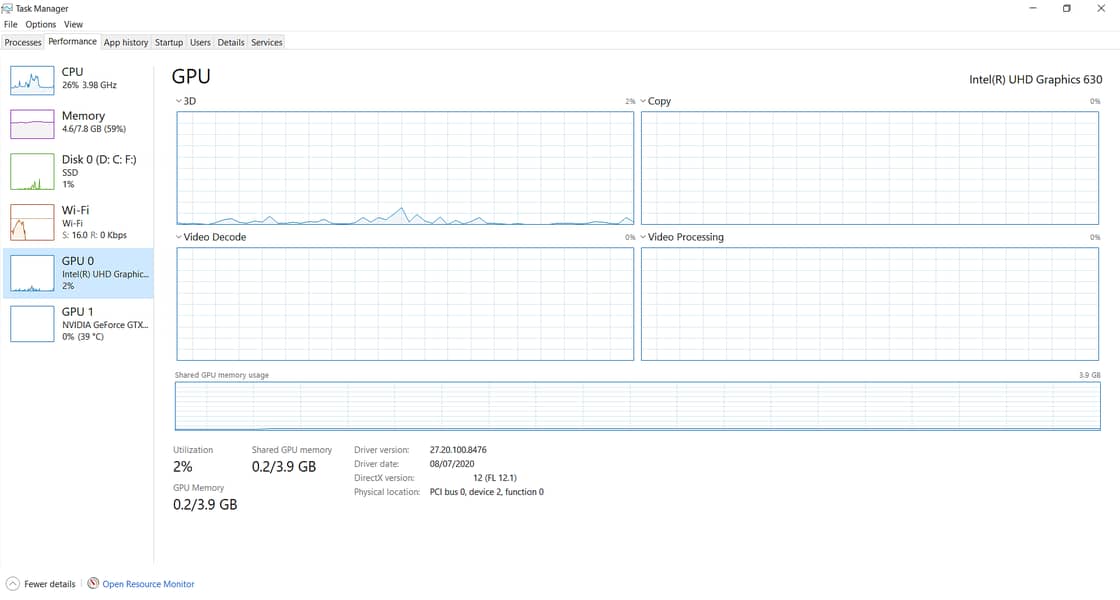Click the Resource Monitor icon
Image resolution: width=1120 pixels, height=600 pixels.
coord(93,584)
